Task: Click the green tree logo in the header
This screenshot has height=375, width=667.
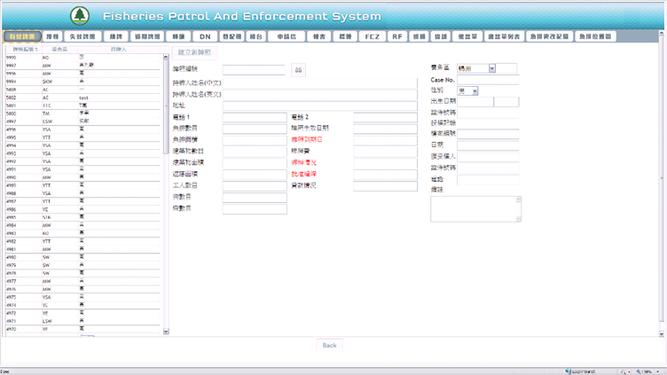Action: [80, 15]
